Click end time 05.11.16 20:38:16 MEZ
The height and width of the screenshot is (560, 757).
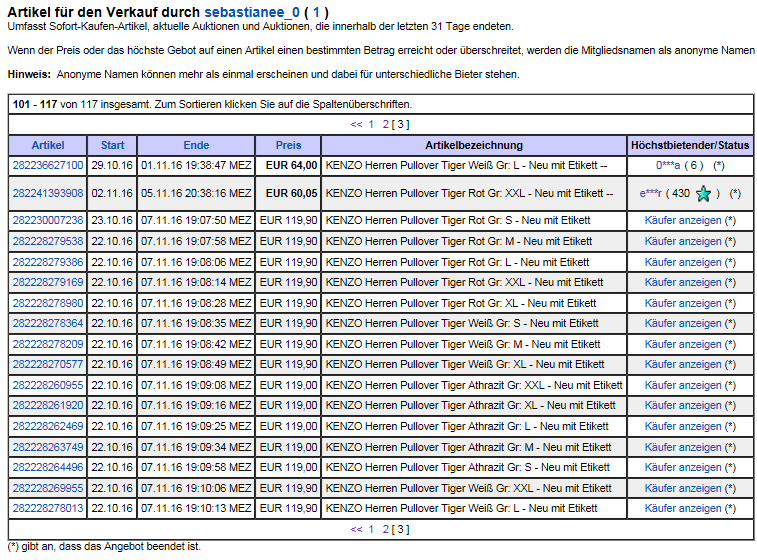click(196, 194)
